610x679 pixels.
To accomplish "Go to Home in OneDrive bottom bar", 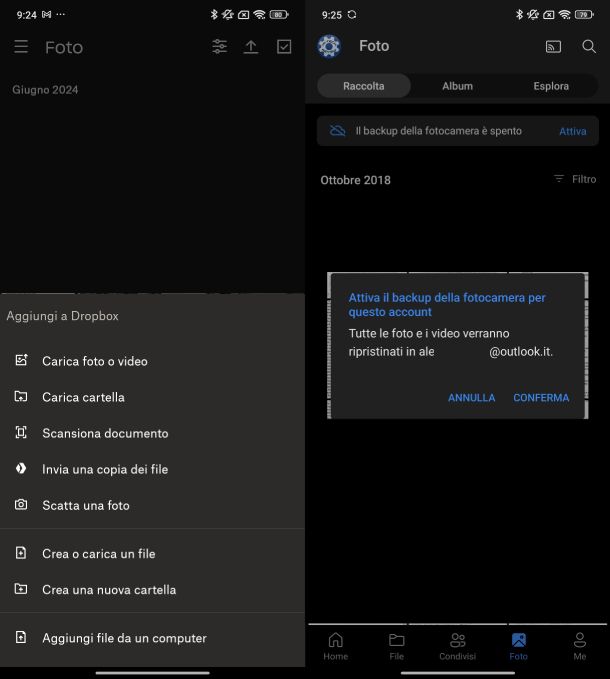I will coord(336,646).
